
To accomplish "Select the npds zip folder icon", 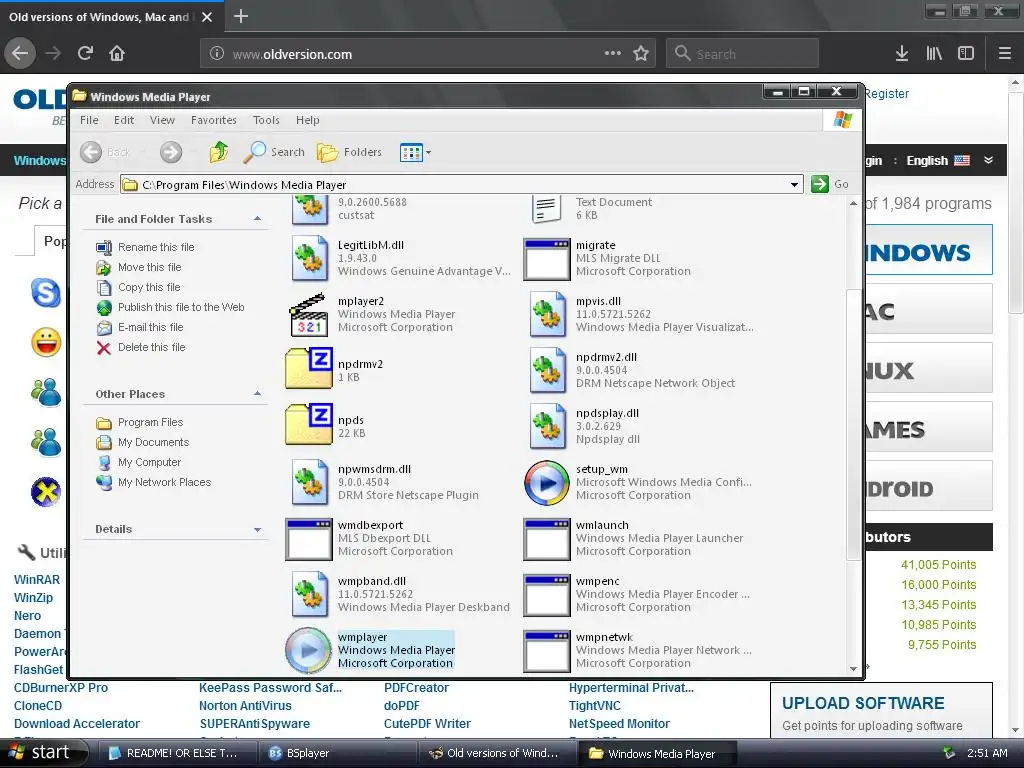I will coord(309,426).
